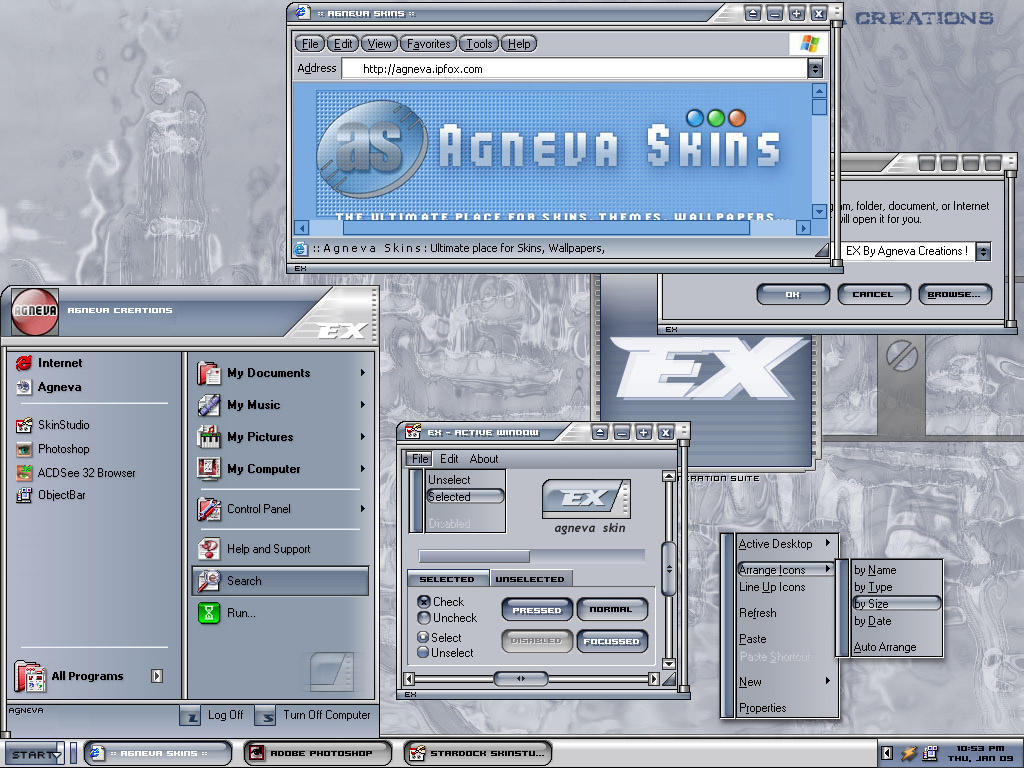Viewport: 1024px width, 768px height.
Task: Open Photoshop from the pinned list
Action: click(x=24, y=449)
